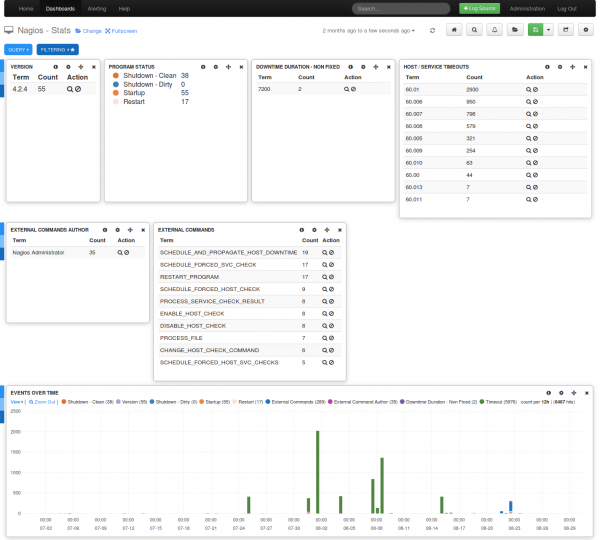This screenshot has height=540, width=600.
Task: Expand the Query dropdown
Action: click(x=19, y=48)
